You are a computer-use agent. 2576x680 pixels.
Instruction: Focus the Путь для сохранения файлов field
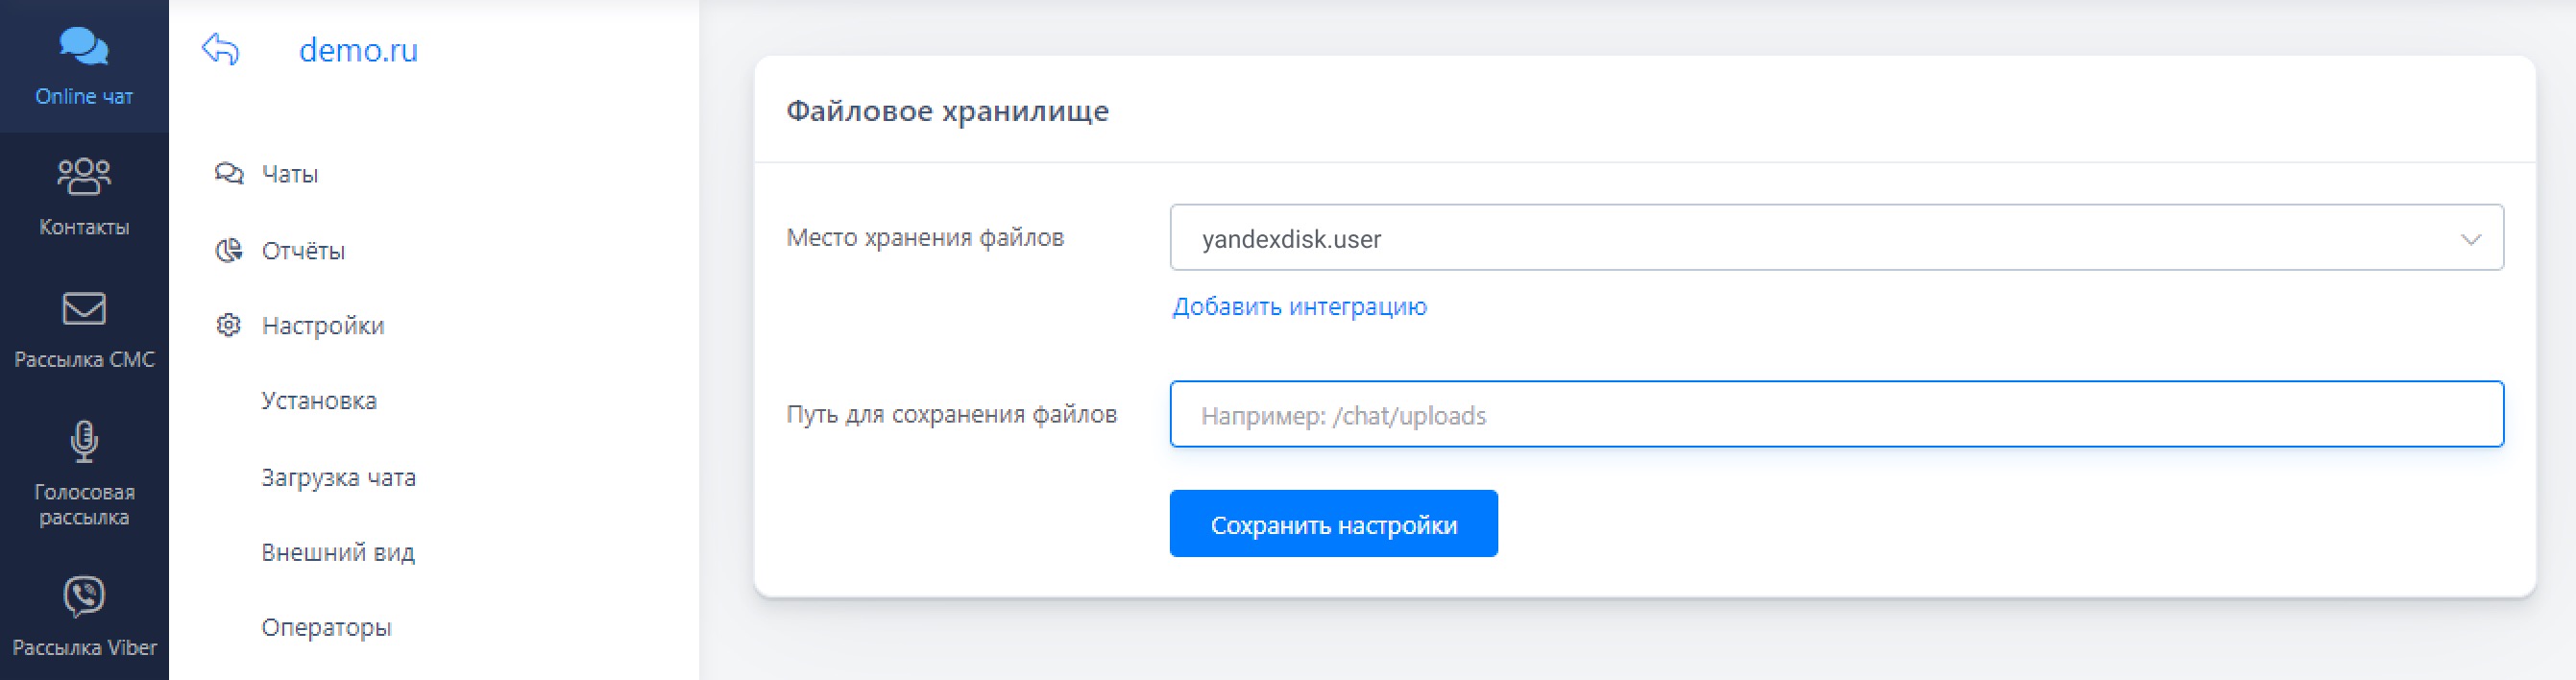(1836, 415)
